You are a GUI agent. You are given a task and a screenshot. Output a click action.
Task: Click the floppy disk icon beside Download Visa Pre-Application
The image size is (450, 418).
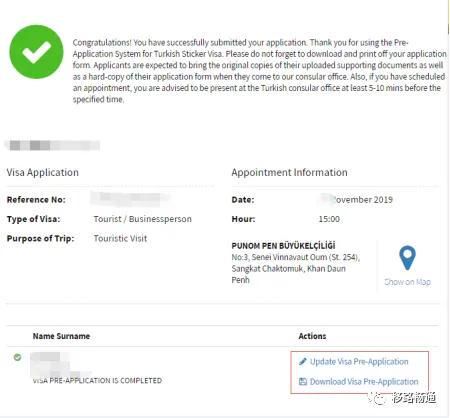point(303,381)
